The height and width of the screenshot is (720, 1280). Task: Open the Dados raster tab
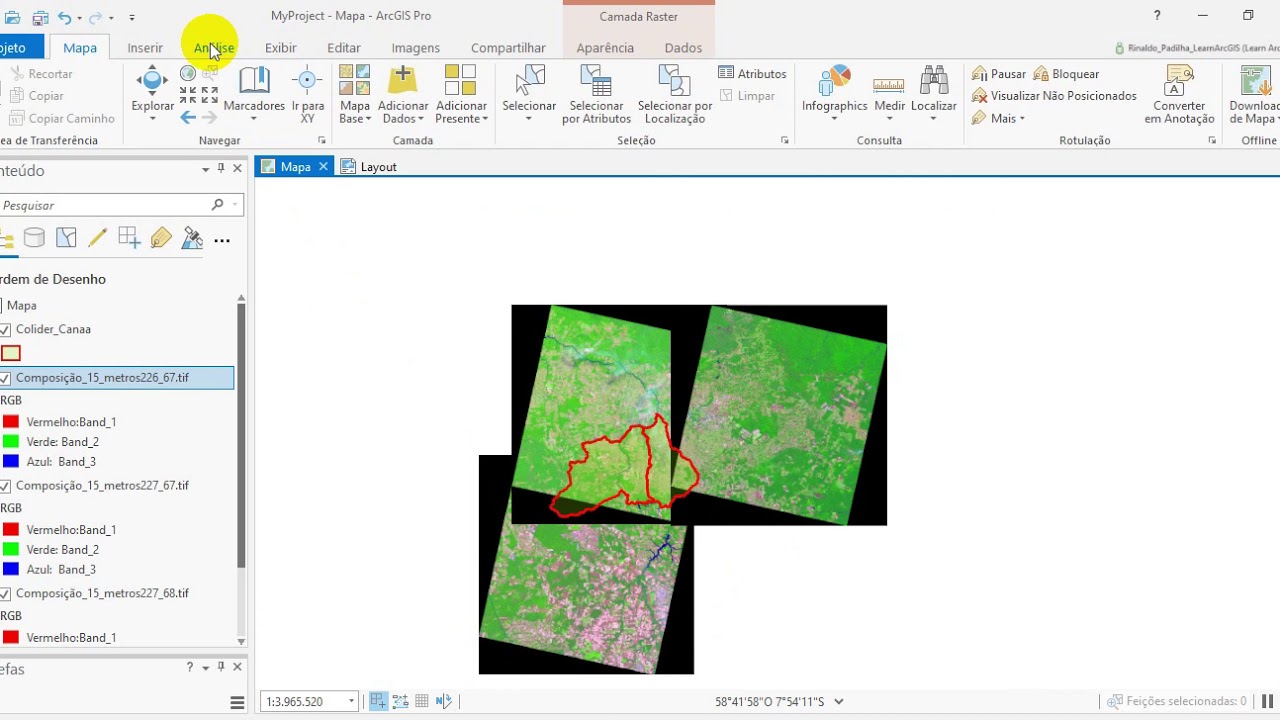click(683, 48)
